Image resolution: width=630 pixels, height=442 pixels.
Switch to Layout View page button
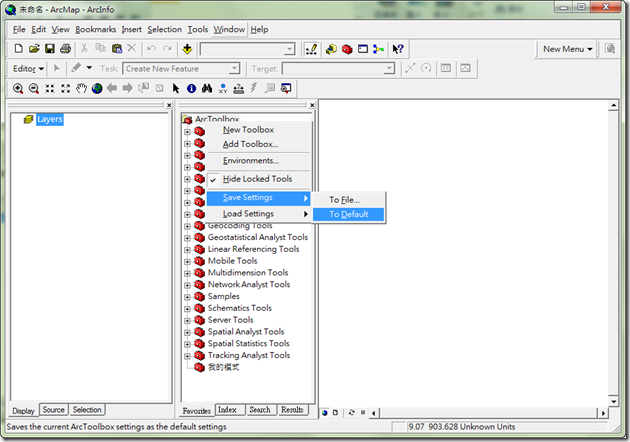click(335, 413)
